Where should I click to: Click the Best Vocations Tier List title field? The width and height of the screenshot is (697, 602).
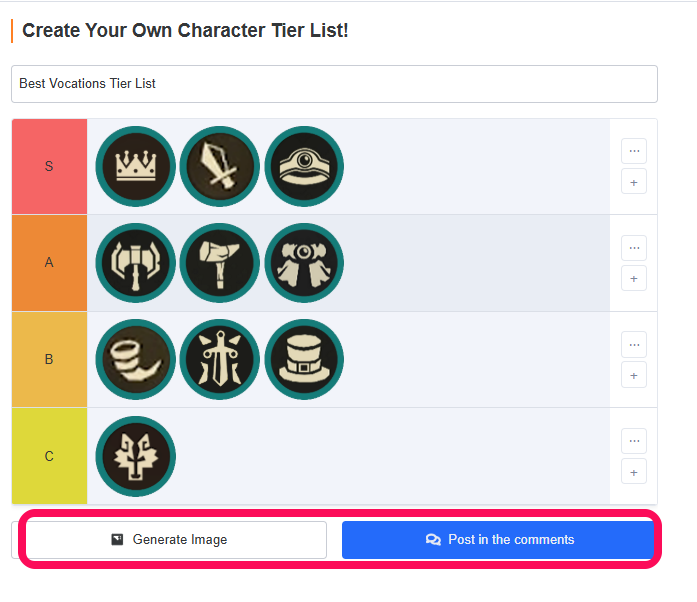334,84
